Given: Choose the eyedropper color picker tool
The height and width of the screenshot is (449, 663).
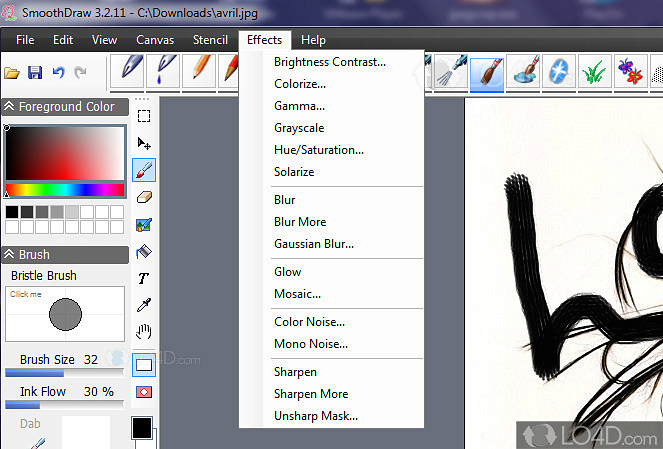Looking at the screenshot, I should coord(144,305).
